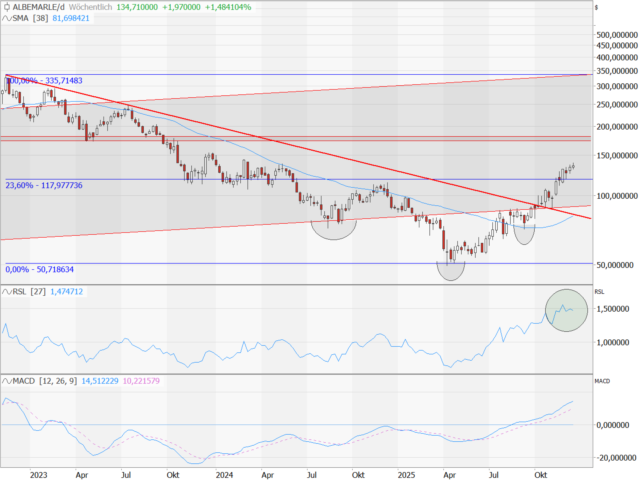Select the 100,00% - 335,71483 Fibonacci label

click(44, 80)
